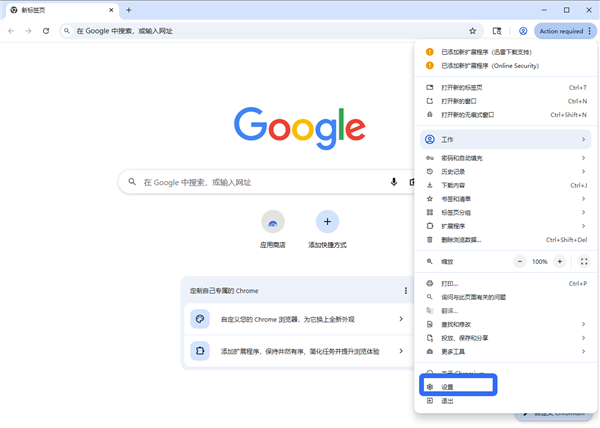Screen dimensions: 600x428
Task: Click the fullscreen icon in zoom row
Action: 584,262
